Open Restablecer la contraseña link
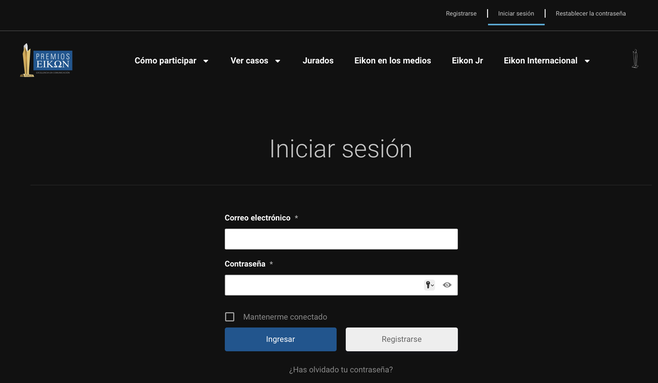The height and width of the screenshot is (383, 658). click(x=590, y=13)
